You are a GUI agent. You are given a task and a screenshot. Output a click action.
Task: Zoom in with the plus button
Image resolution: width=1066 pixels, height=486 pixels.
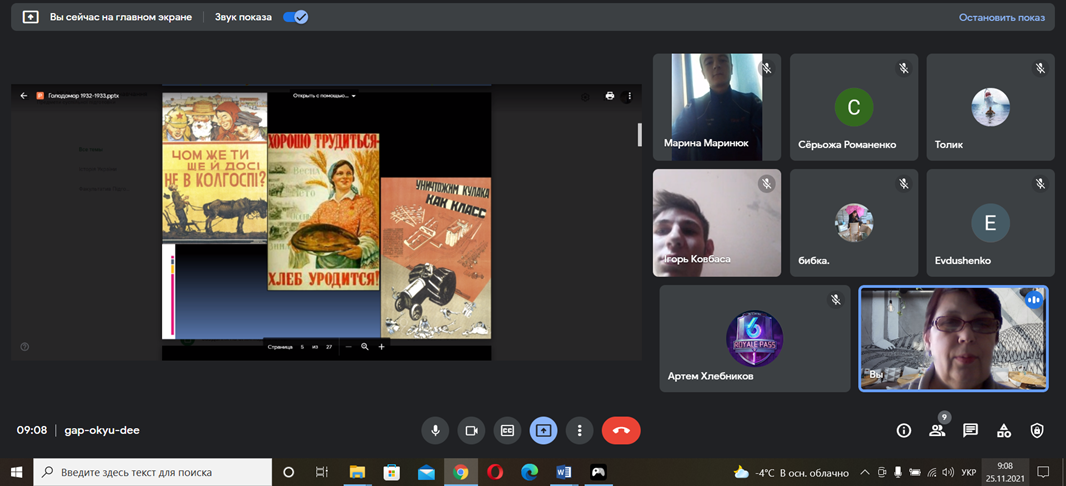pyautogui.click(x=381, y=347)
